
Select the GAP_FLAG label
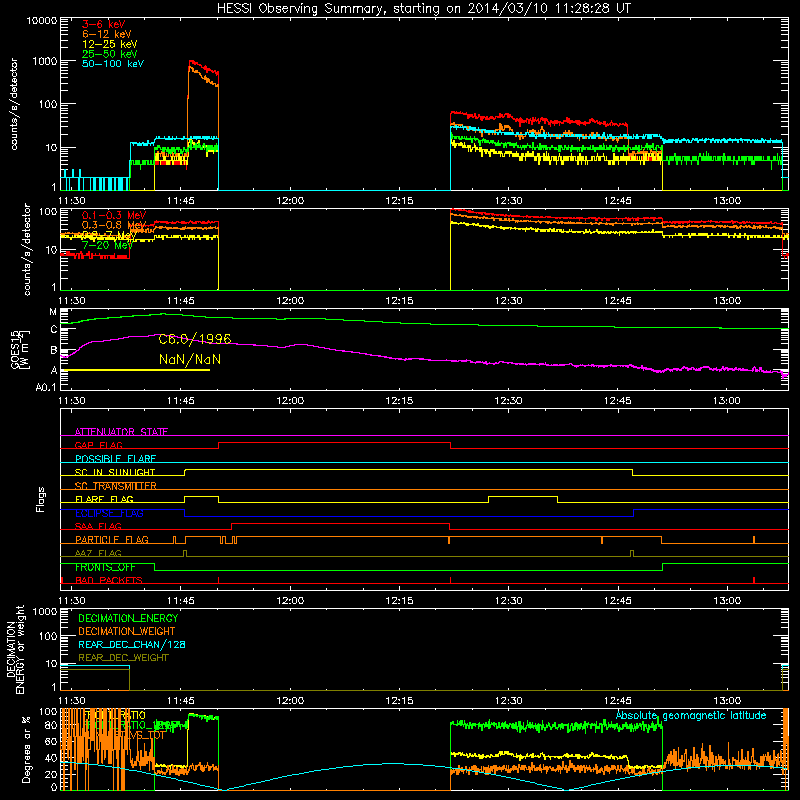(98, 445)
